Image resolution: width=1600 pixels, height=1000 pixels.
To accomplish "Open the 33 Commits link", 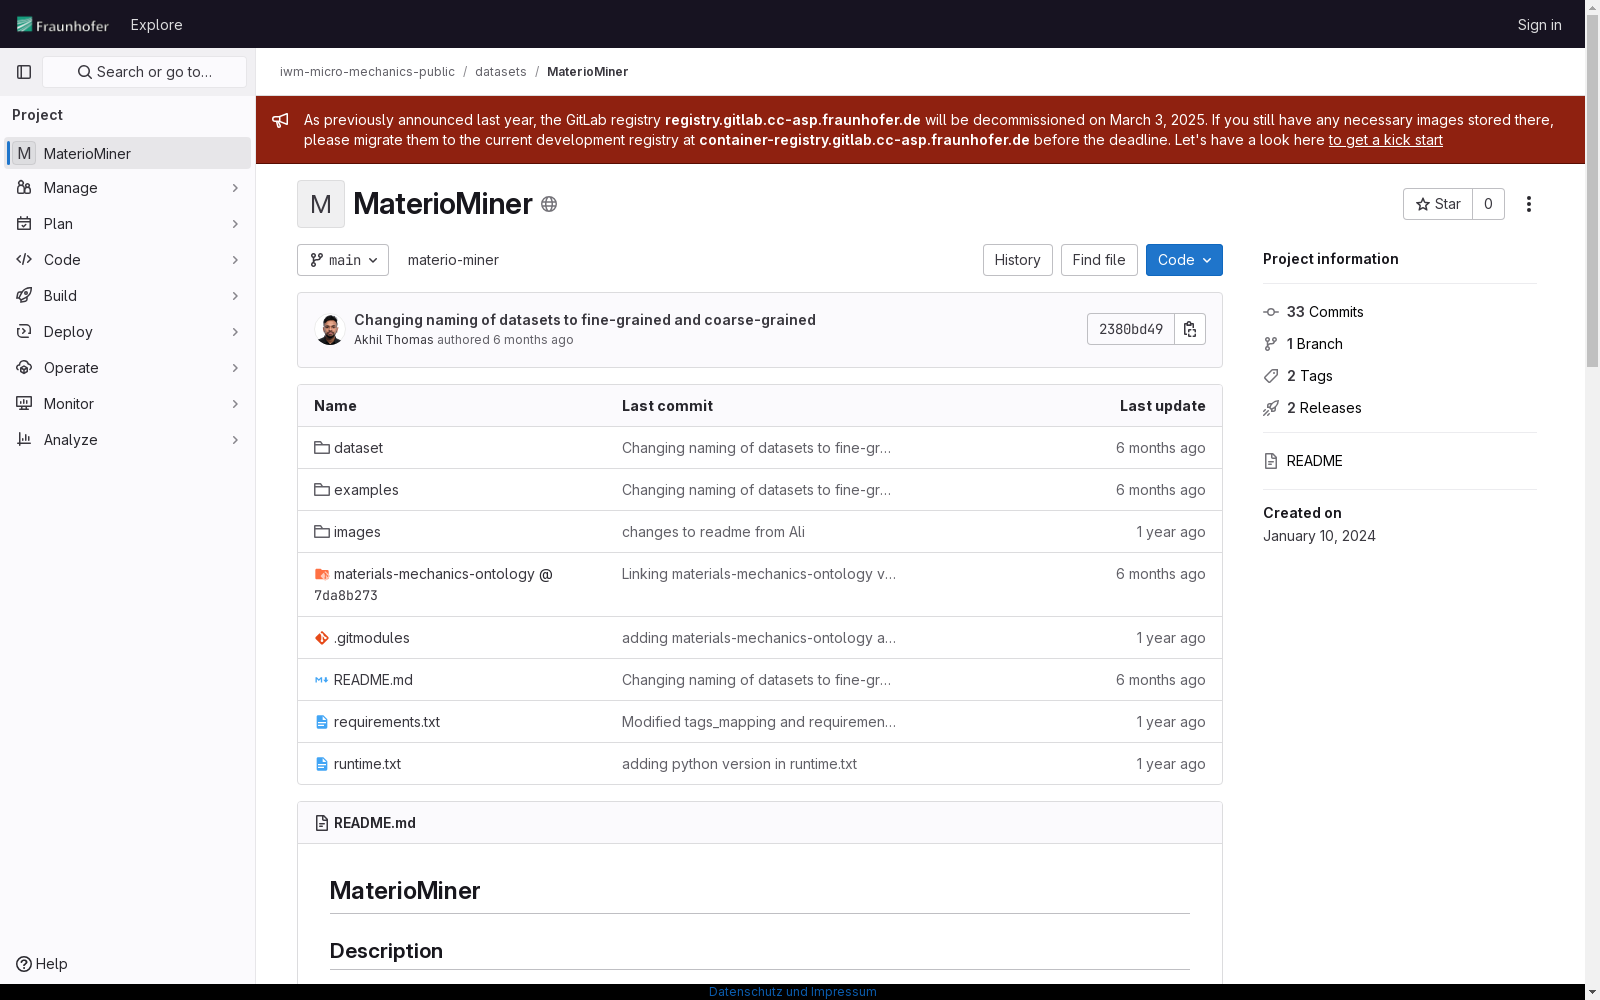I will click(x=1325, y=312).
